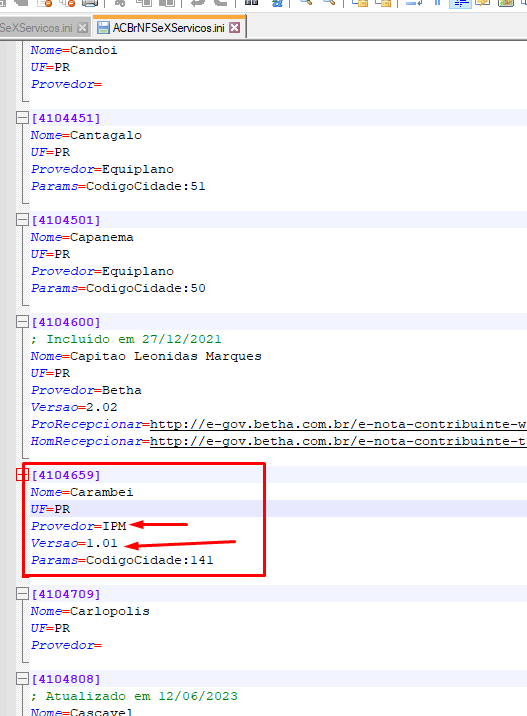The width and height of the screenshot is (527, 716).
Task: Collapse the [4104659] Carambei section fold
Action: 22,475
